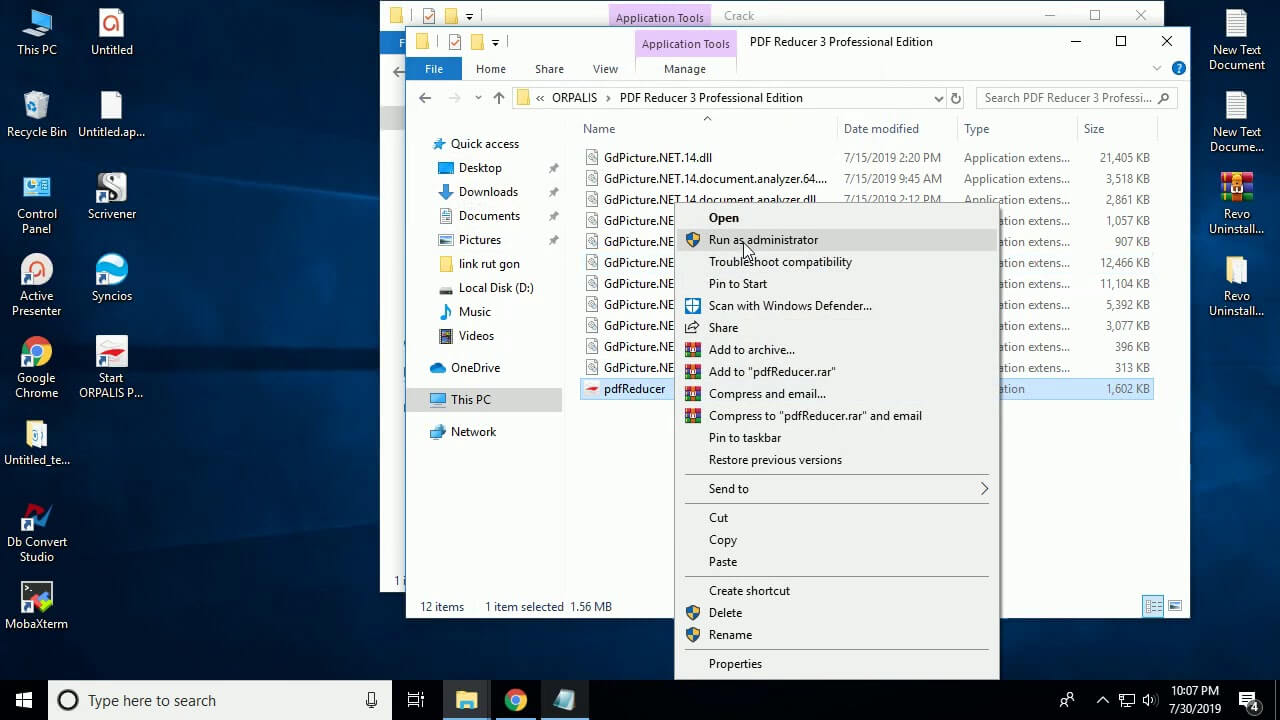Click the search box in Explorer
The width and height of the screenshot is (1280, 720).
(x=1075, y=98)
